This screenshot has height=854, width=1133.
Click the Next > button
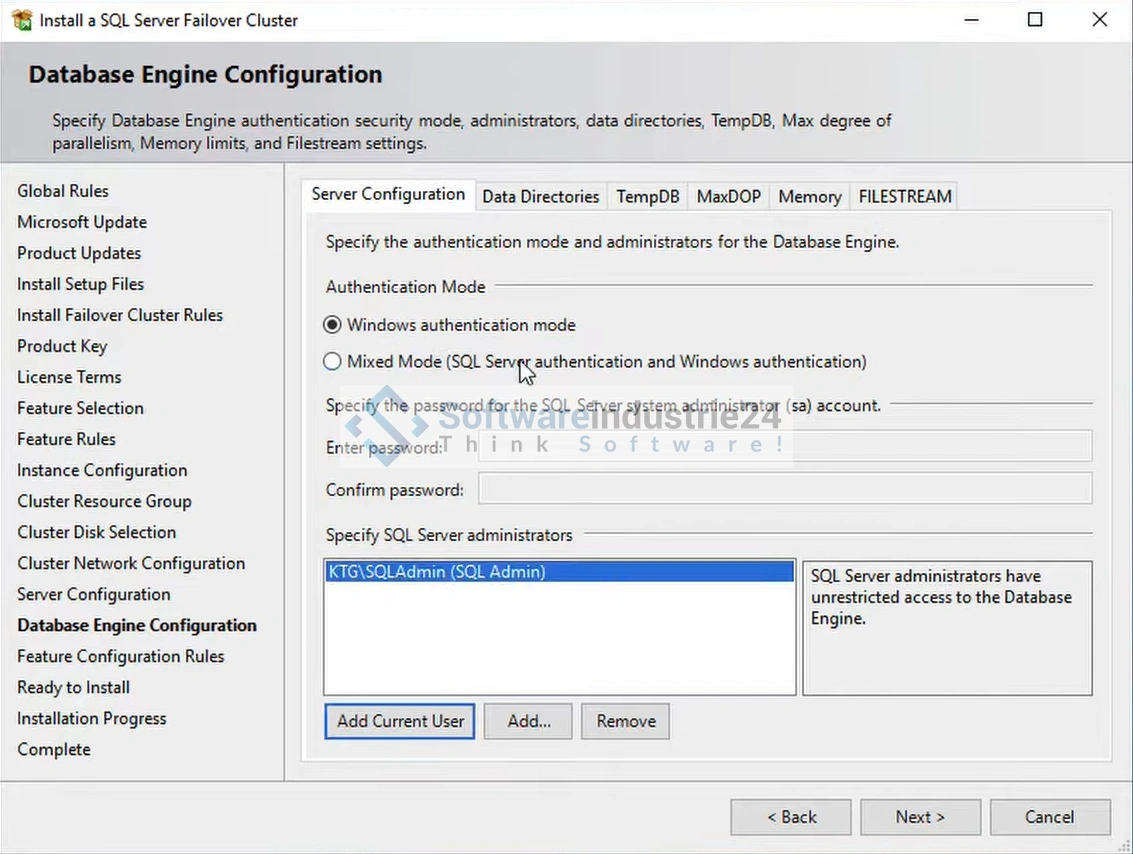pos(920,817)
